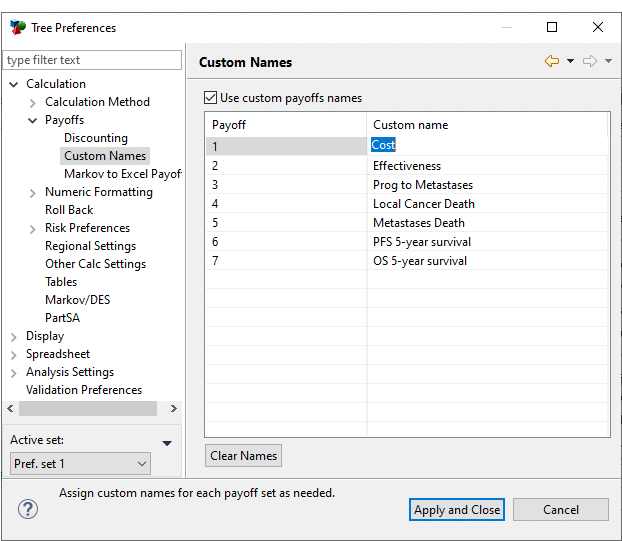This screenshot has height=541, width=622.
Task: Open the help question mark icon
Action: [x=28, y=509]
